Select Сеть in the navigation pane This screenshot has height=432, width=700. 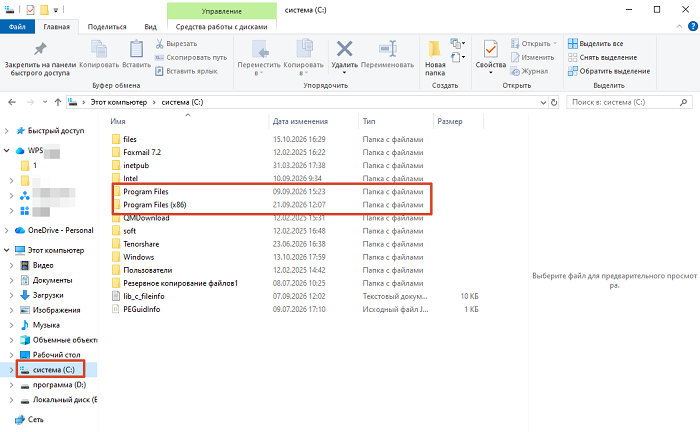coord(35,420)
